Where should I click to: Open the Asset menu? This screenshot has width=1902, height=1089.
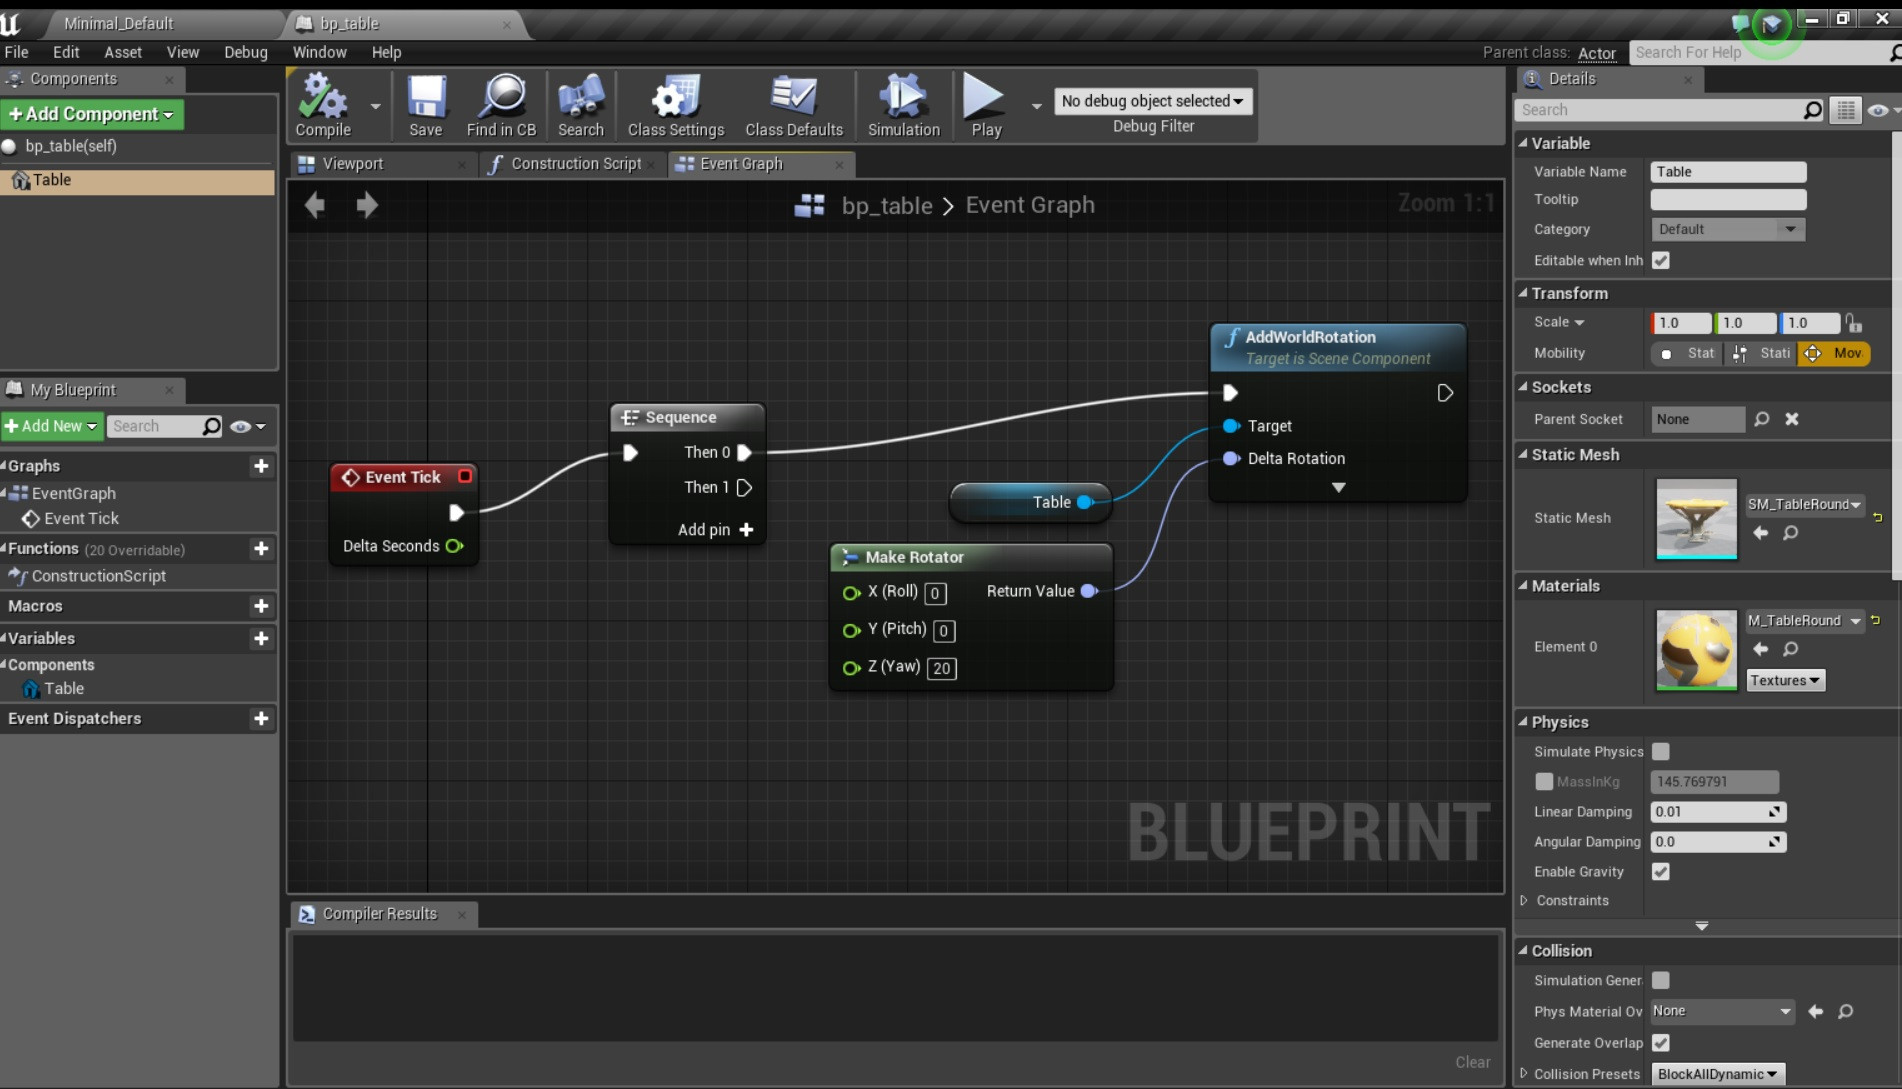[123, 52]
